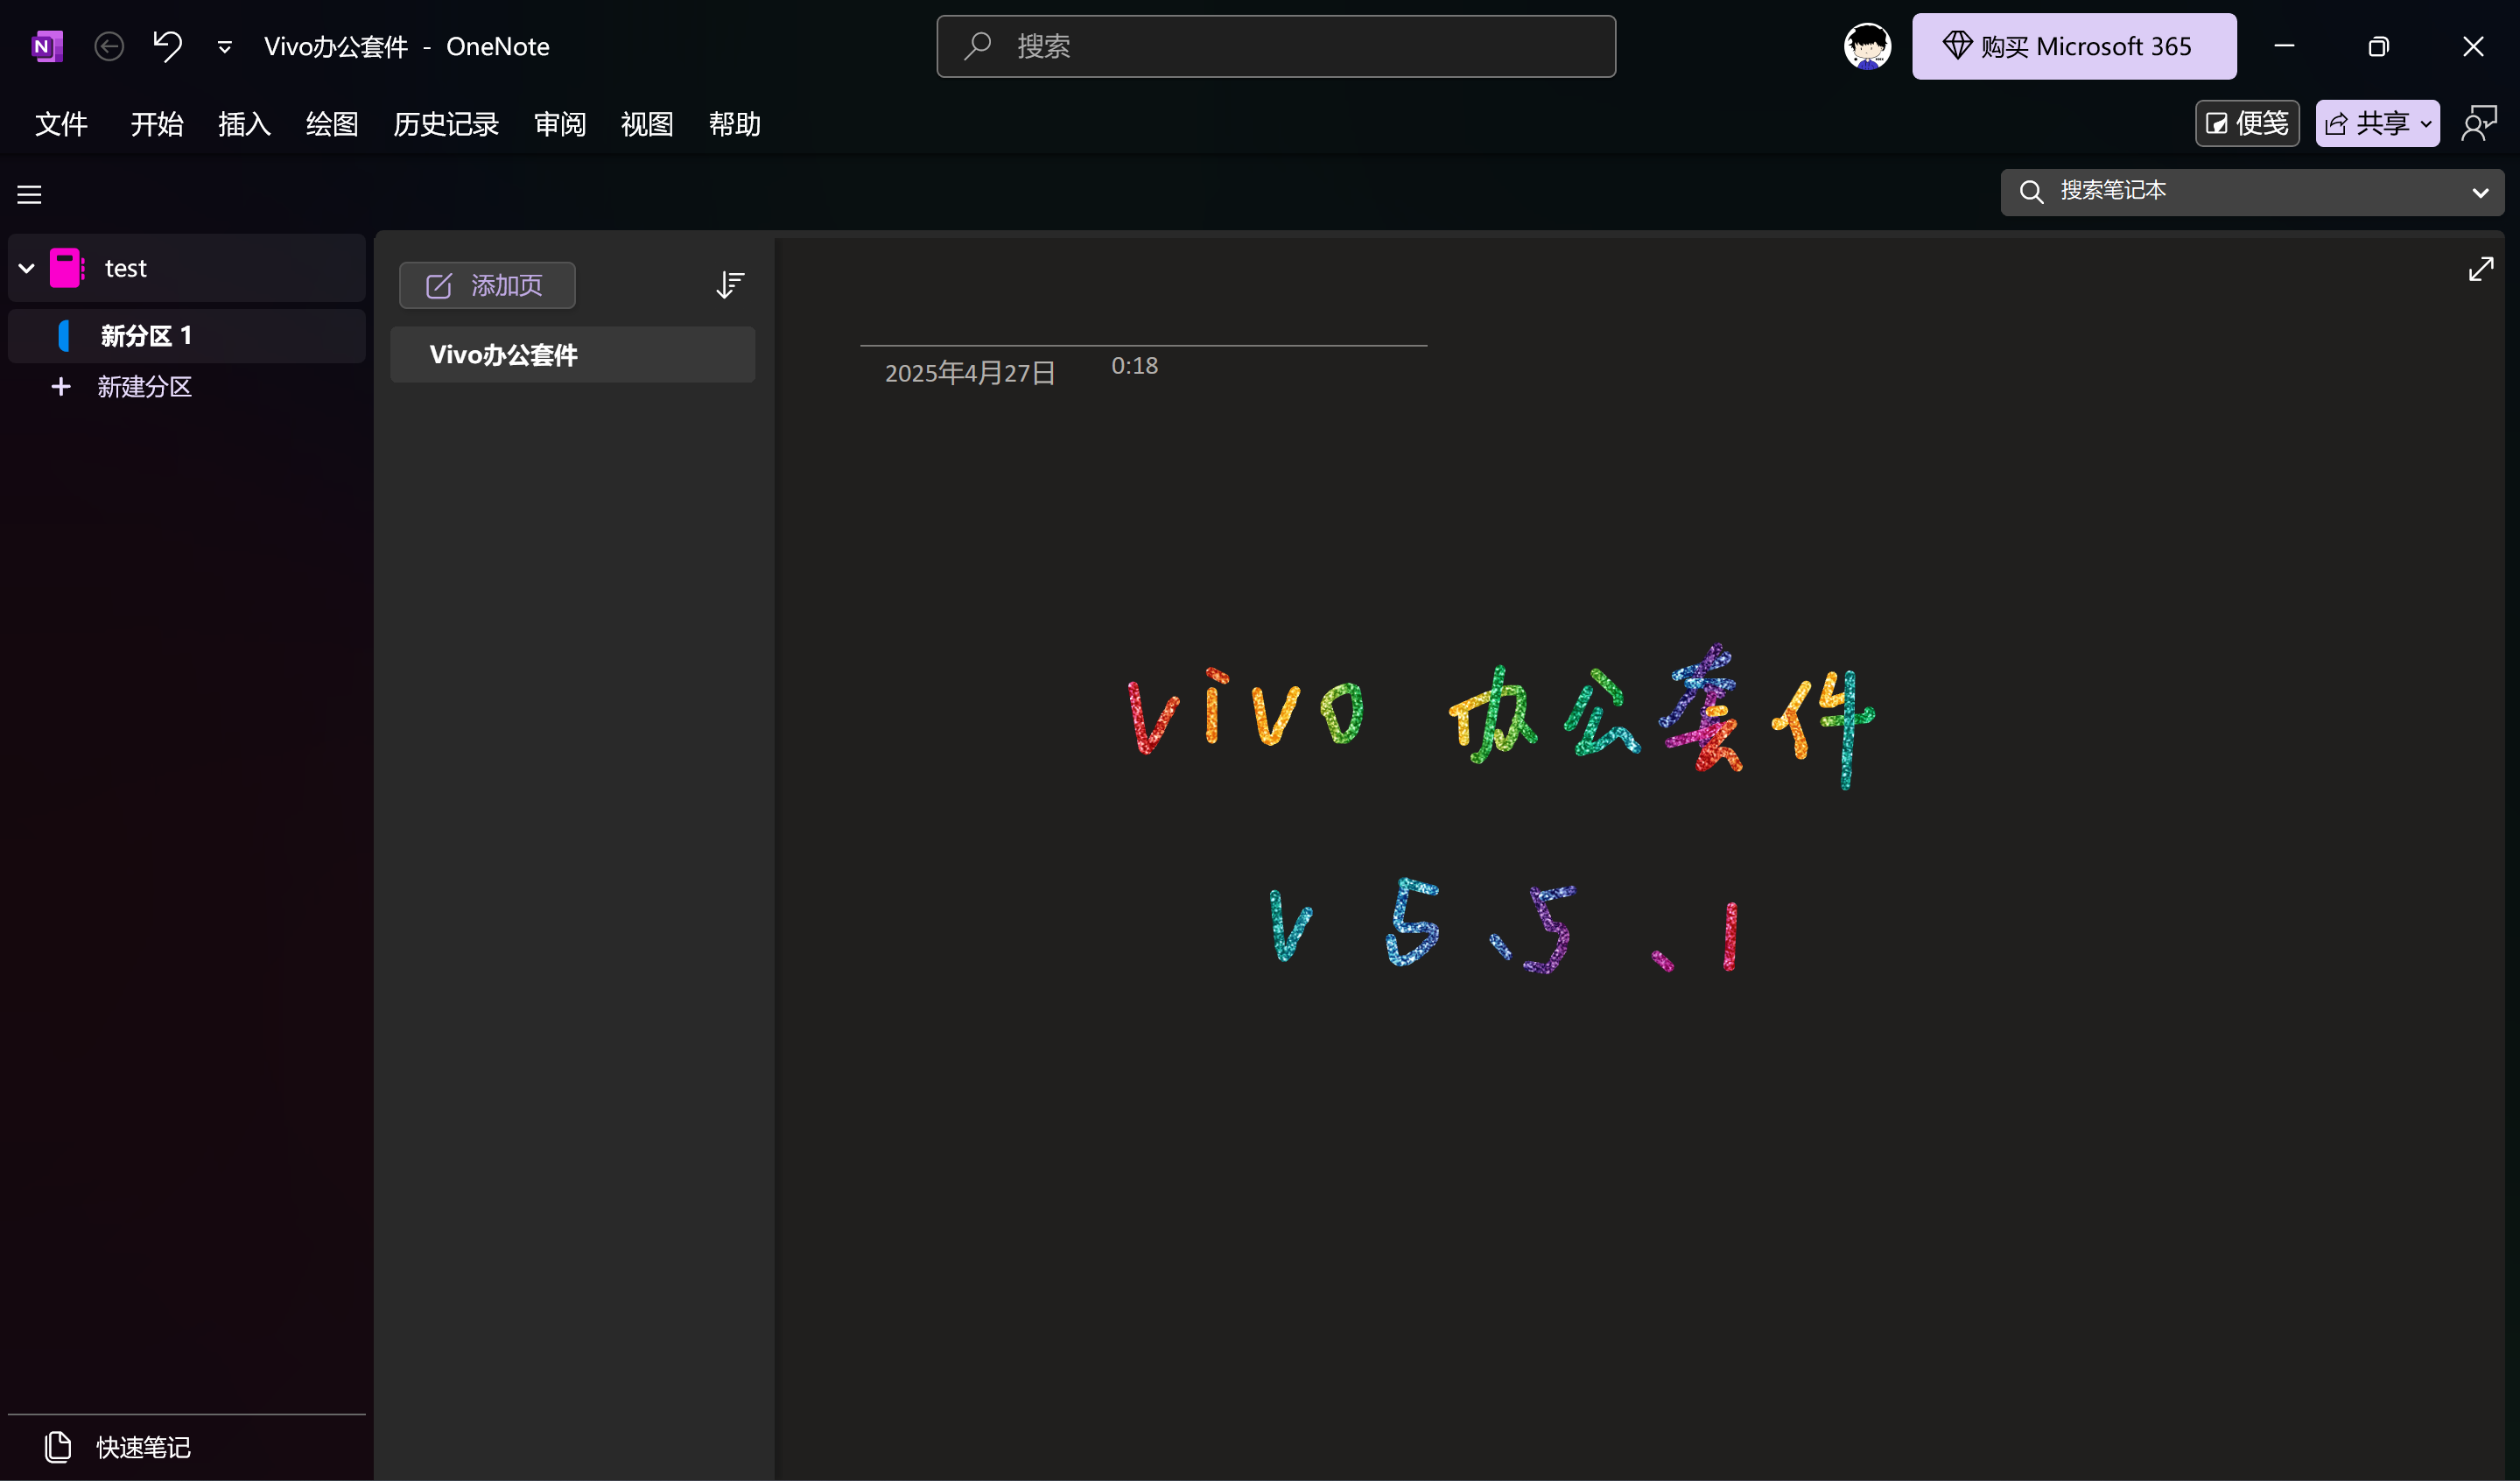Open the 便笺 sticky notes button
Viewport: 2520px width, 1481px height.
[2246, 124]
